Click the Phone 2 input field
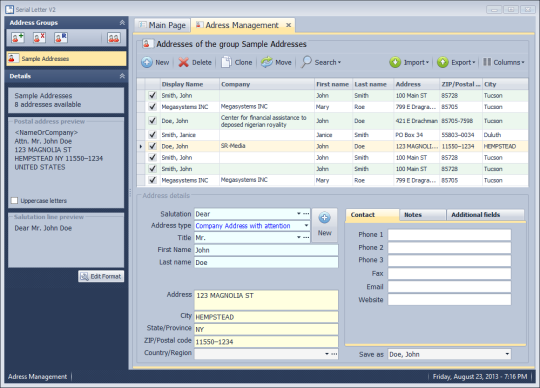The height and width of the screenshot is (388, 540). coord(449,248)
